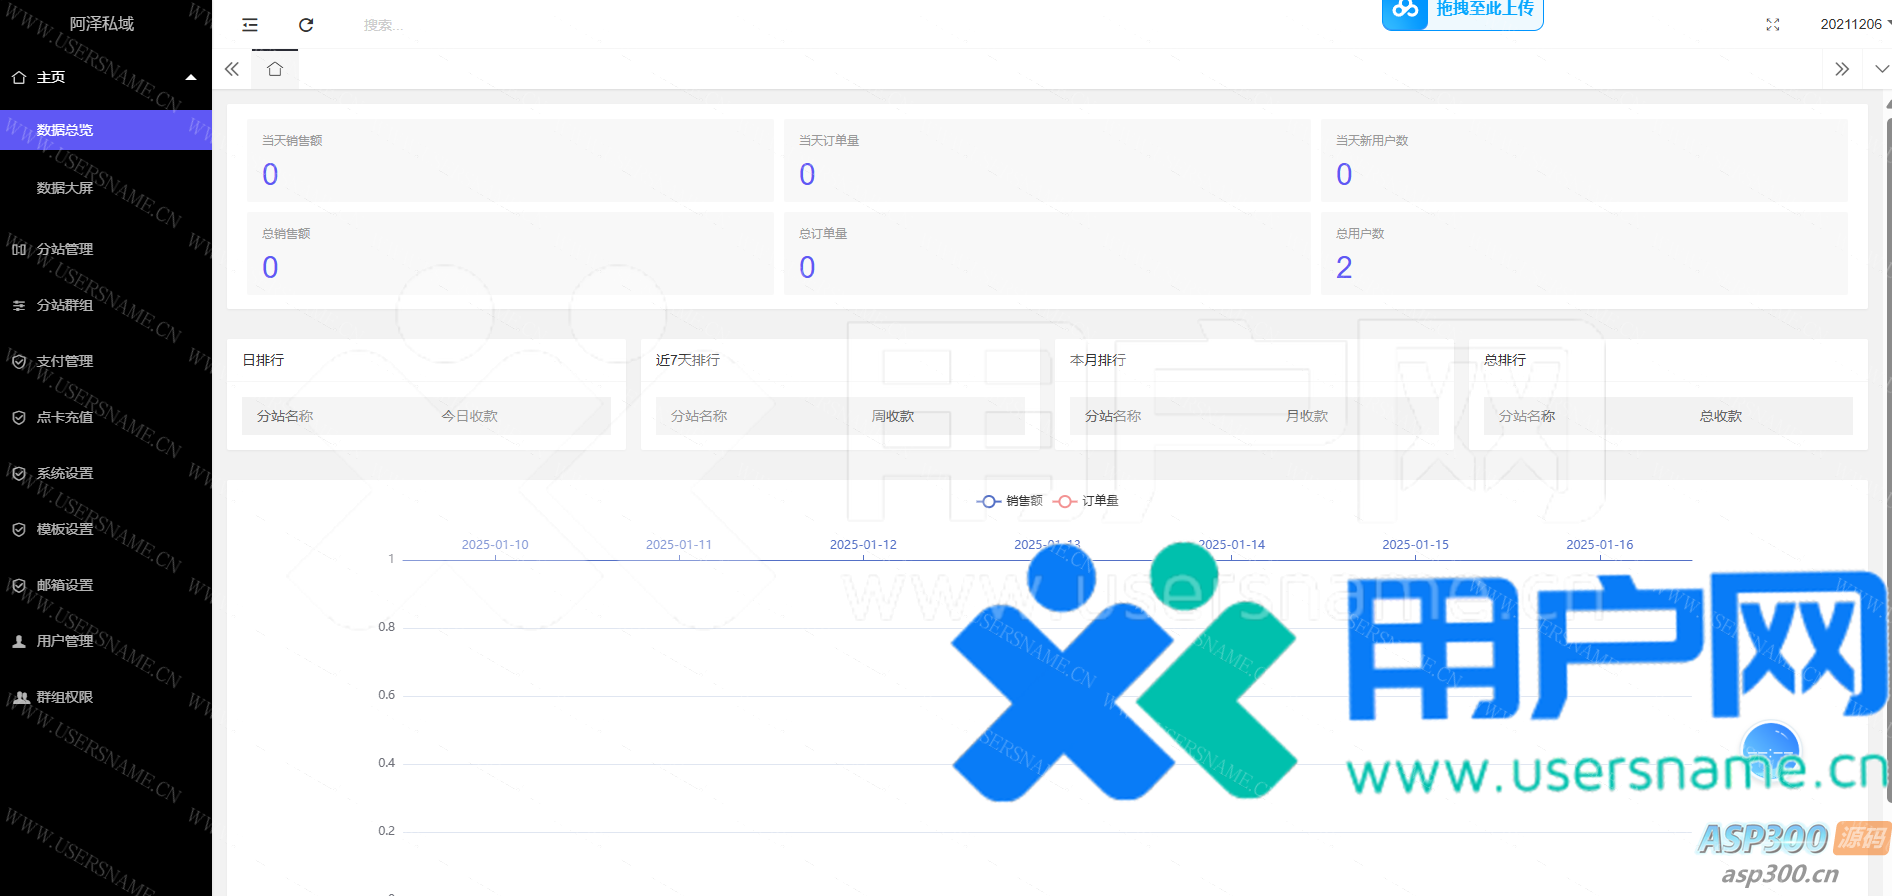Open the tab options down-arrow menu
Viewport: 1892px width, 896px height.
pyautogui.click(x=1881, y=69)
